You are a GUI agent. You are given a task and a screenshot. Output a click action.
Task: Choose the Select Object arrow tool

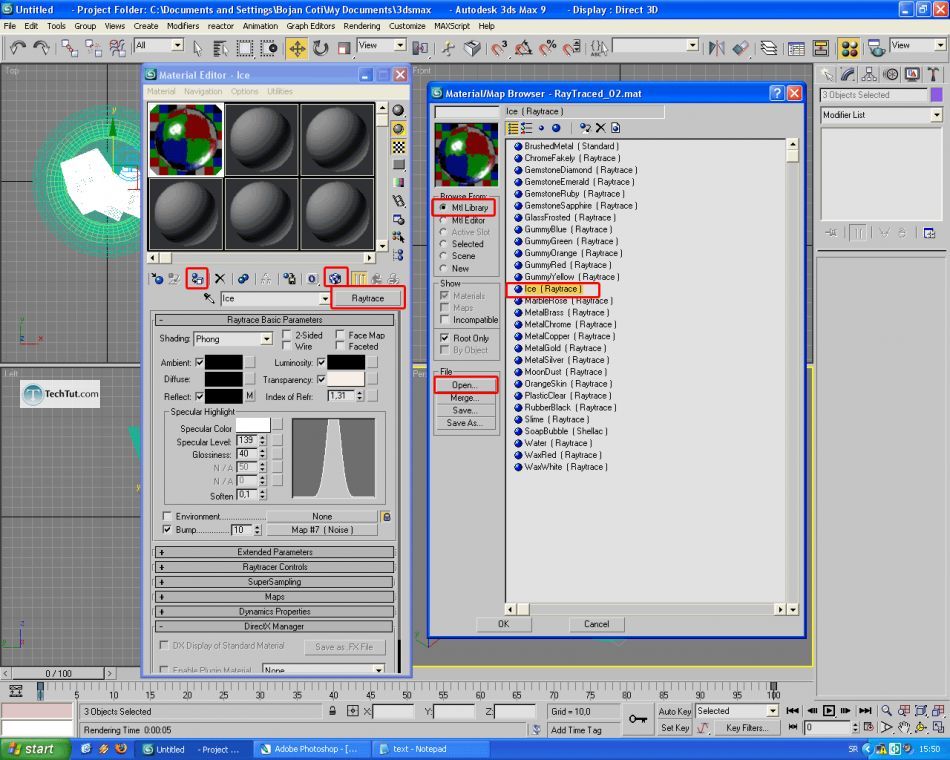(x=198, y=47)
